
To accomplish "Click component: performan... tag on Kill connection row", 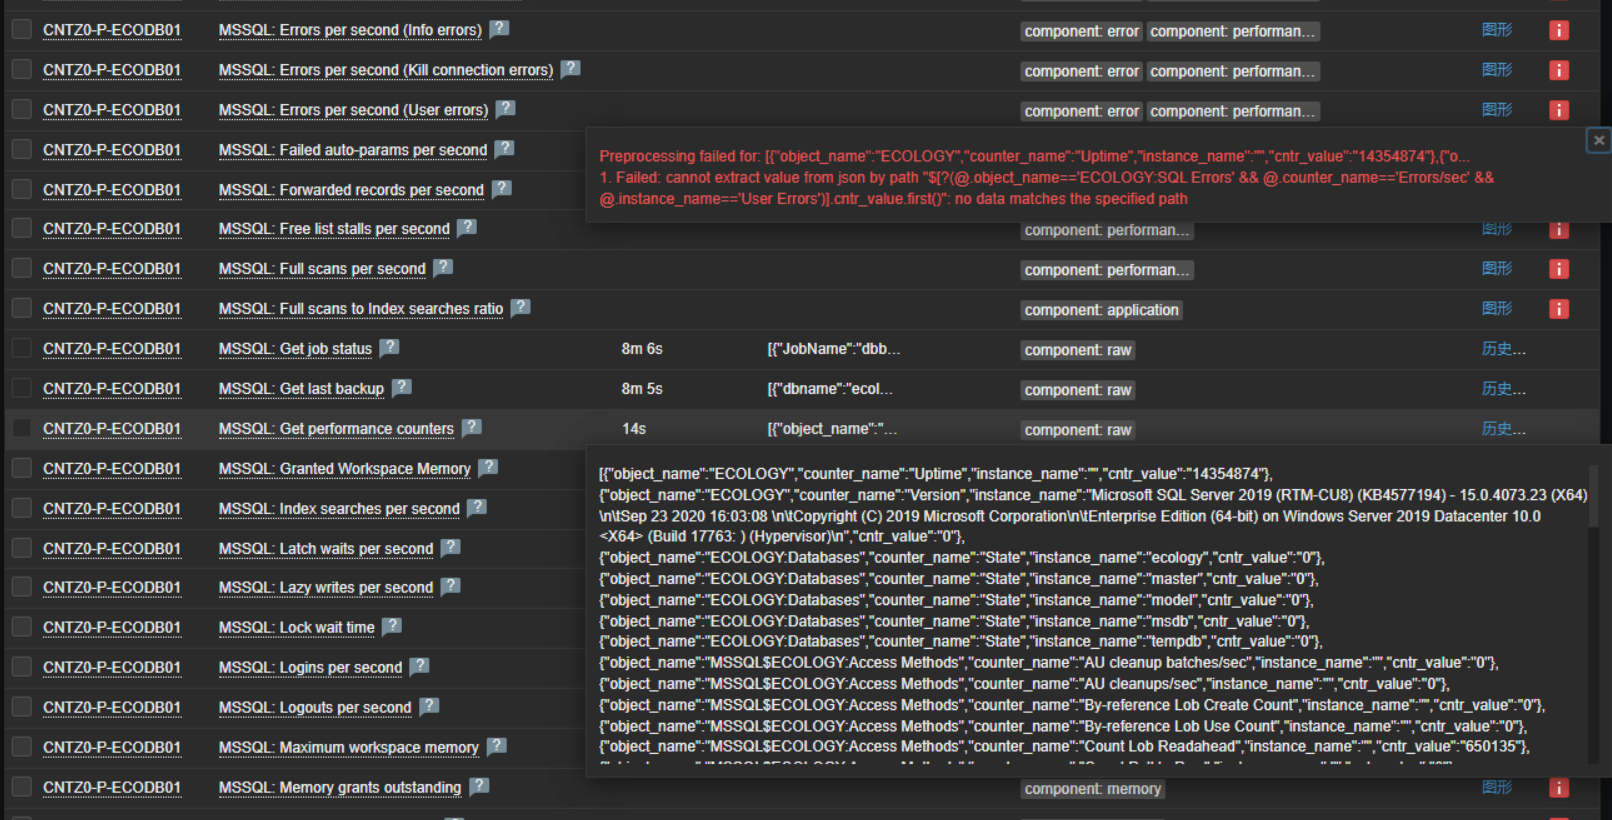I will [1232, 71].
